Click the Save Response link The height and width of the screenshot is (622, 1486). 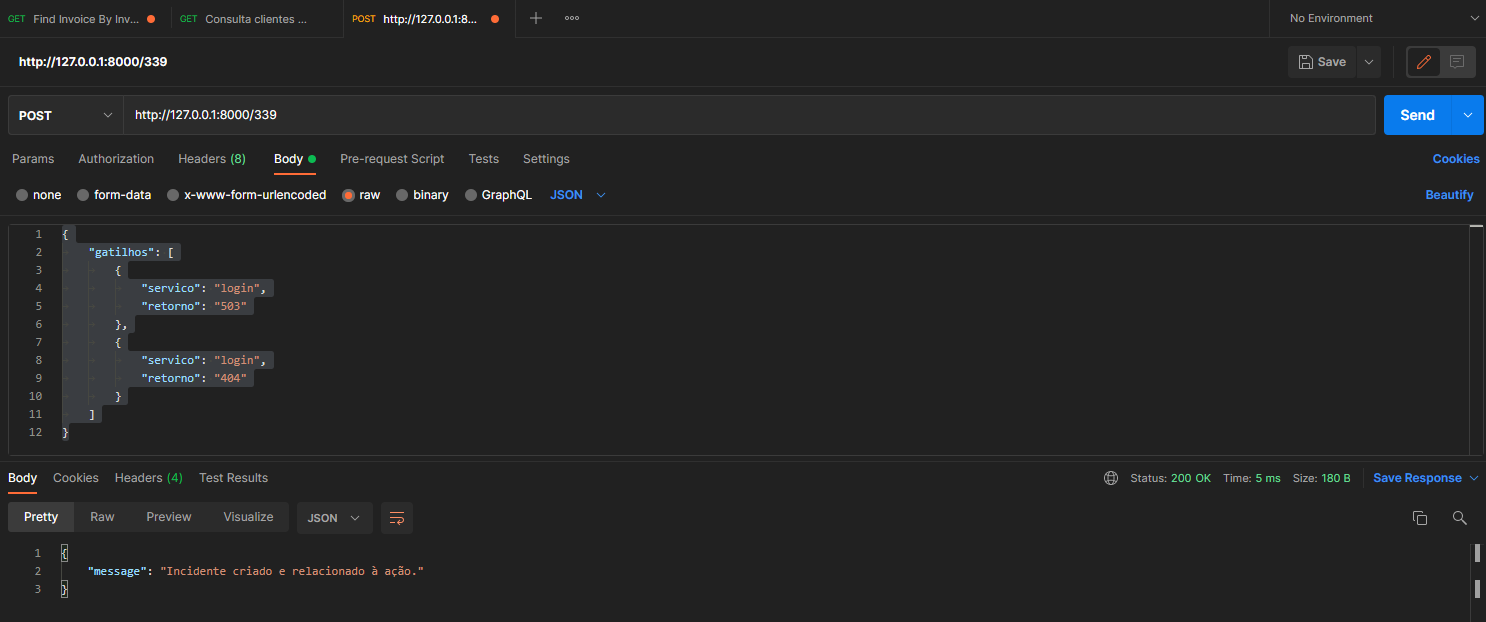point(1417,478)
